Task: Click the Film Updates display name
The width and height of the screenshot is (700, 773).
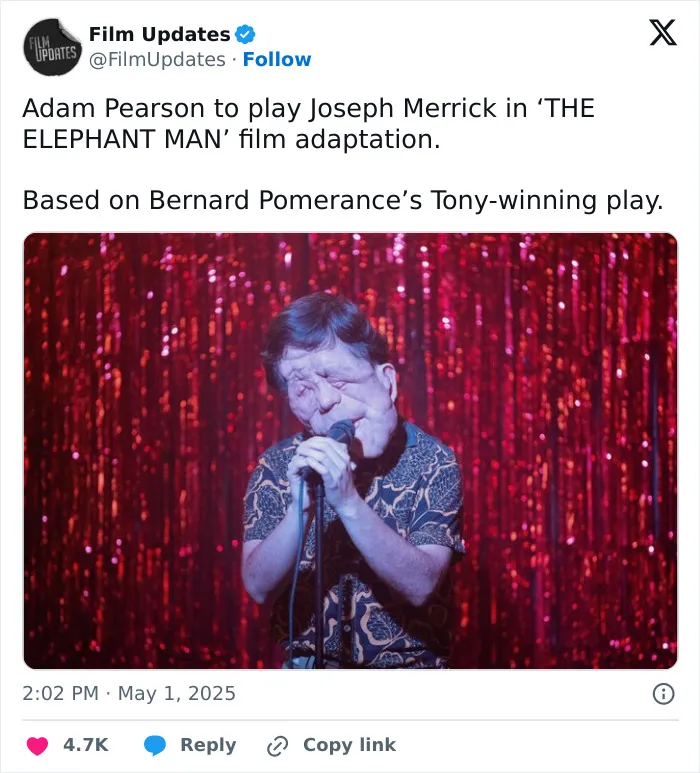Action: 159,35
